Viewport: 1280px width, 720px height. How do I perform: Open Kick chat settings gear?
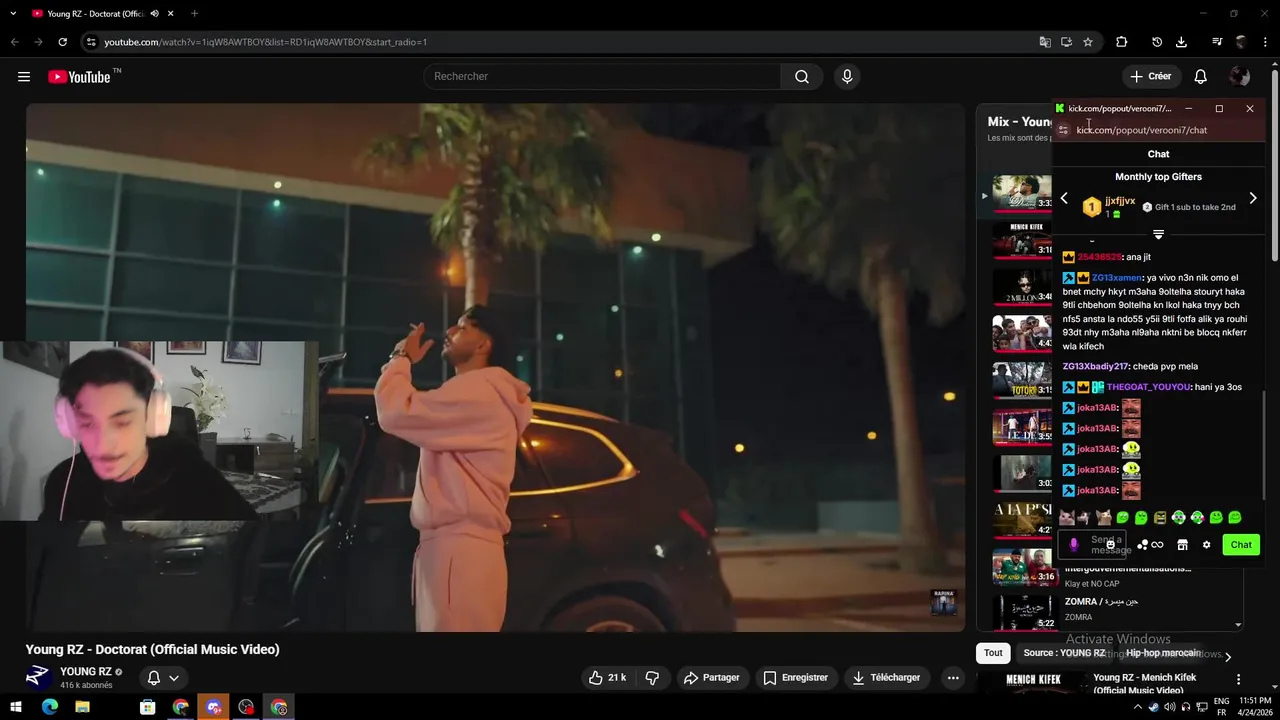pyautogui.click(x=1206, y=545)
